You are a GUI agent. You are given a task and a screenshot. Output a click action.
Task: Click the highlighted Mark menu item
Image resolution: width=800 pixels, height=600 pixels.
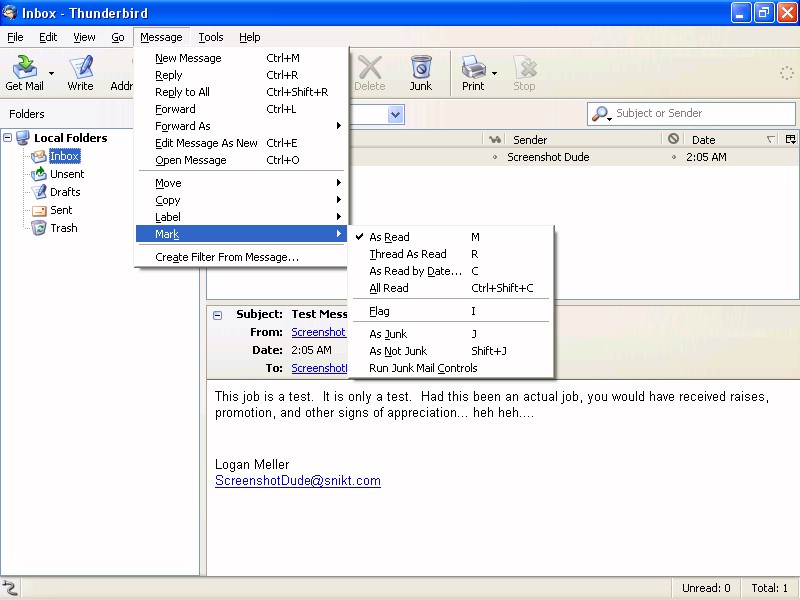[241, 234]
